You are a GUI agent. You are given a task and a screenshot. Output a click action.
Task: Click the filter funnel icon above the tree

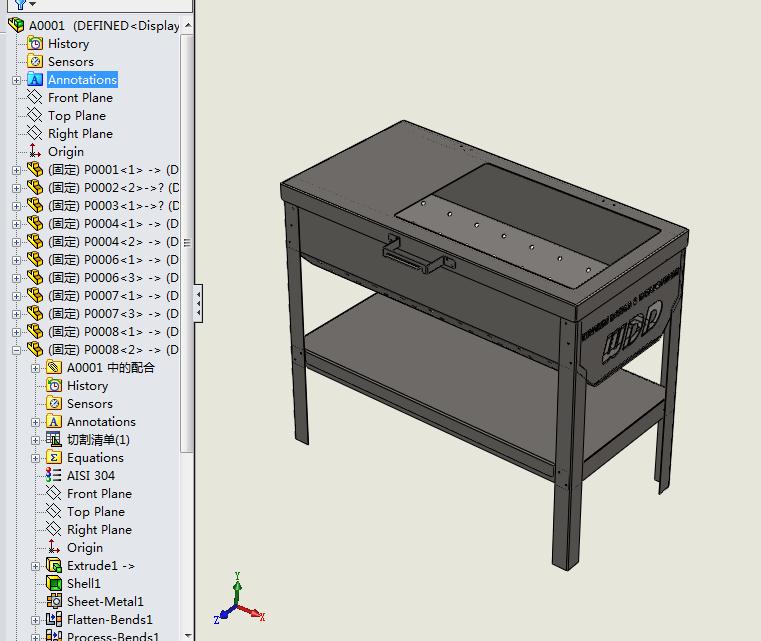point(20,4)
